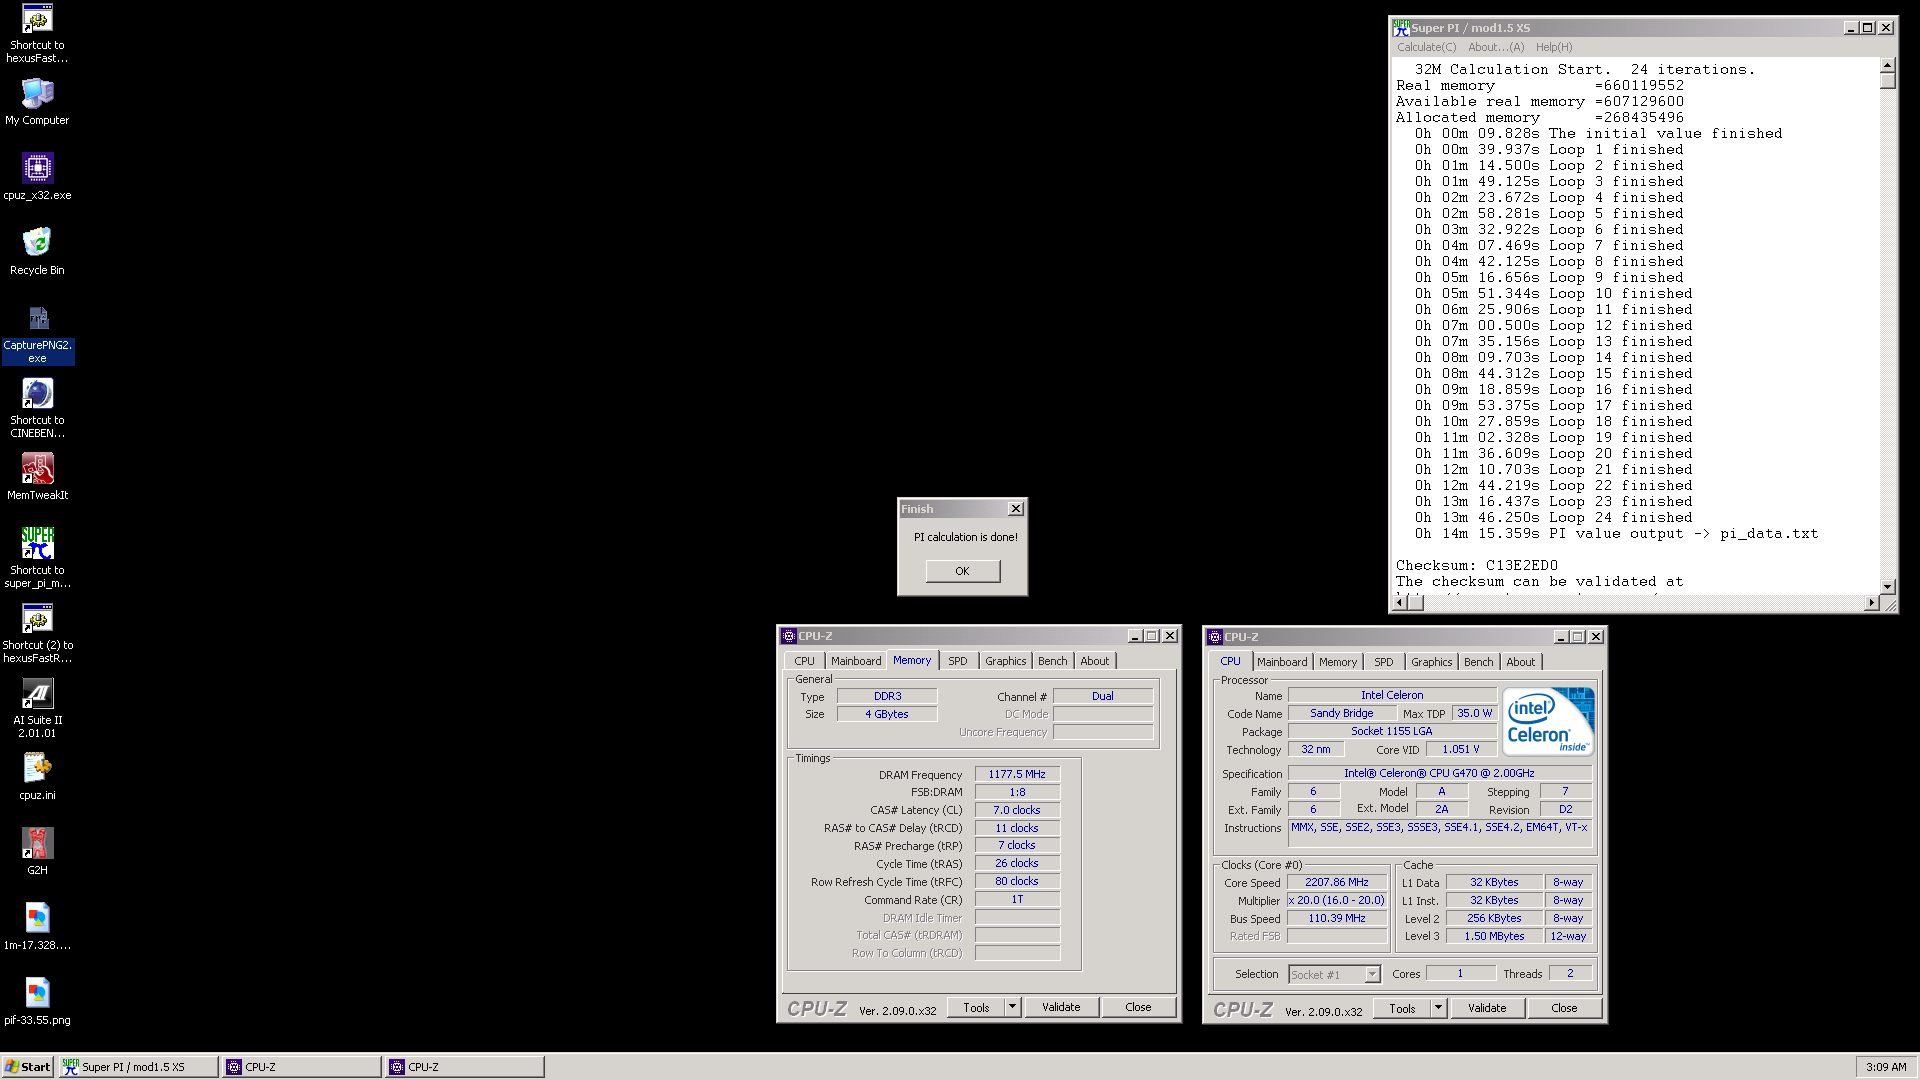
Task: Switch to CPU tab in memory CPU-Z window
Action: pos(804,661)
